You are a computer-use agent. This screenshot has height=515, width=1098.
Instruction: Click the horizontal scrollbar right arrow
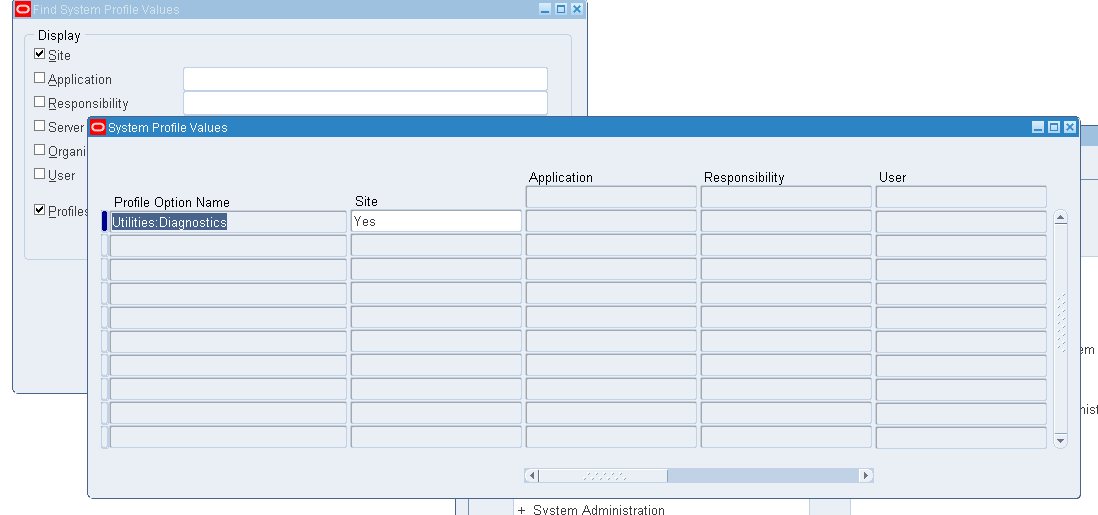point(866,476)
